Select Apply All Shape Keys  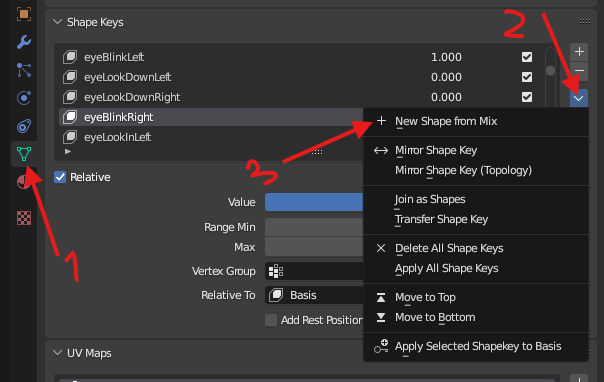coord(476,268)
